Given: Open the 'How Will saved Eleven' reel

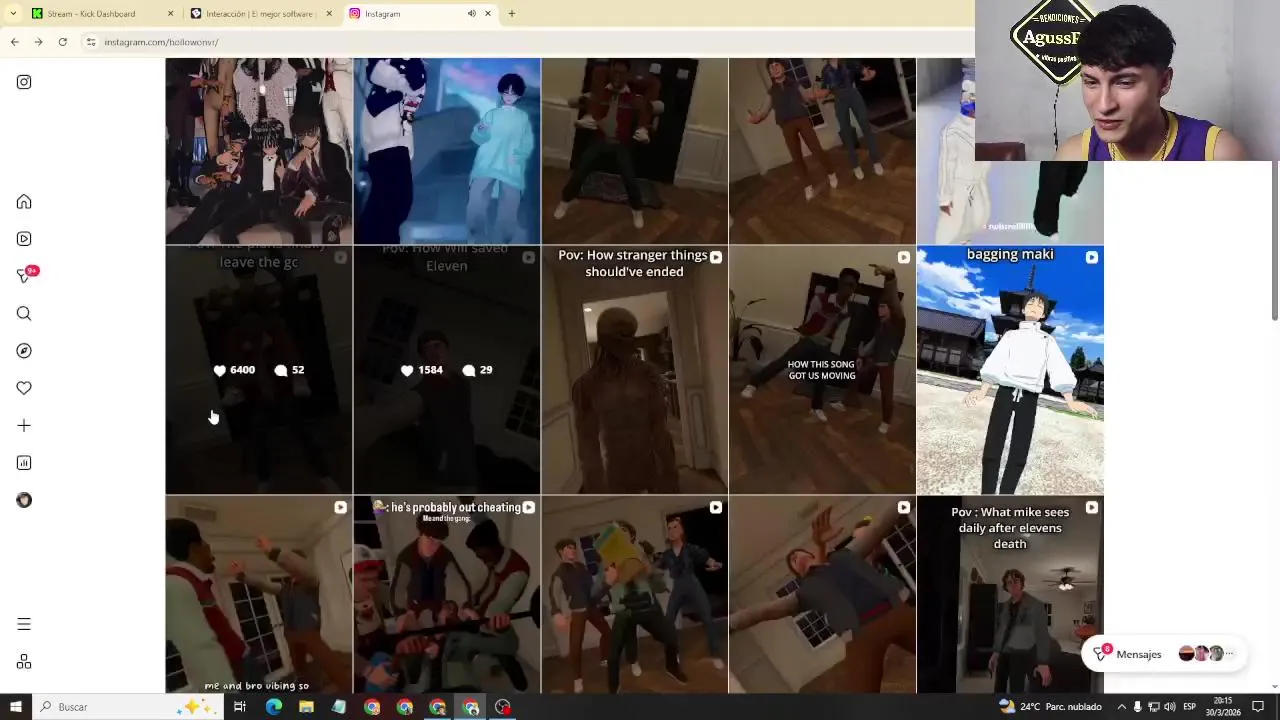Looking at the screenshot, I should [x=447, y=370].
